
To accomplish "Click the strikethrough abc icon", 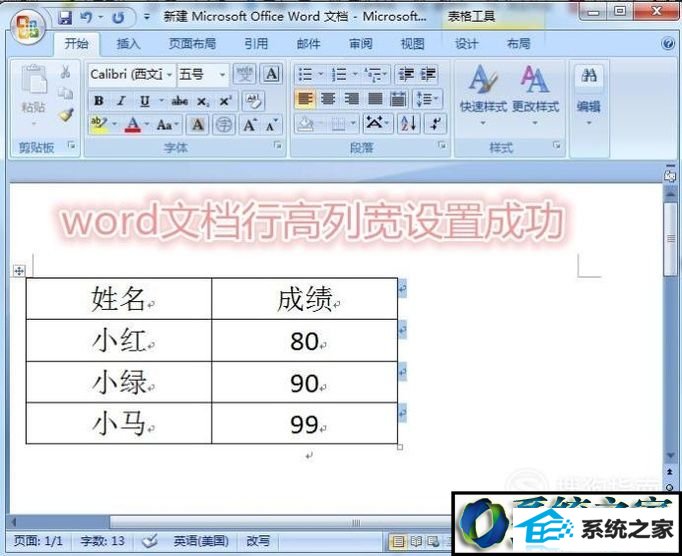I will pos(180,100).
